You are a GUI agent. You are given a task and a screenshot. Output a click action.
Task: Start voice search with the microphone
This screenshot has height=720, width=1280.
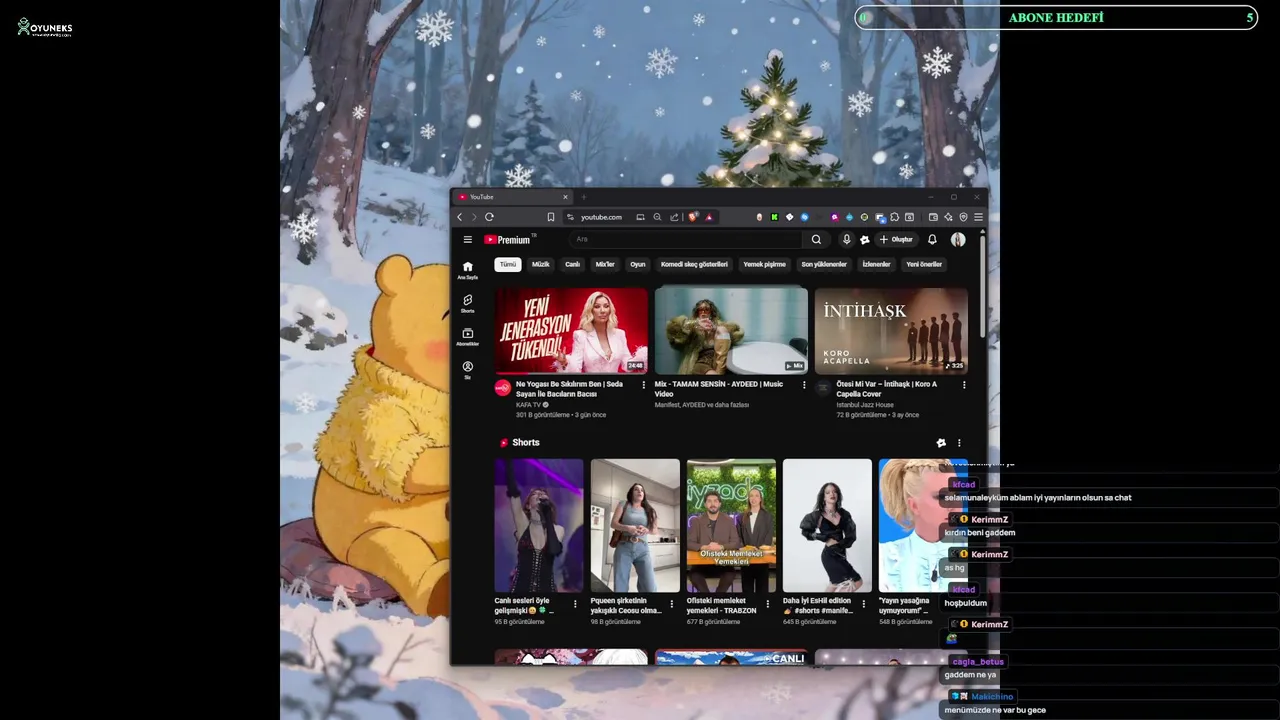point(846,240)
